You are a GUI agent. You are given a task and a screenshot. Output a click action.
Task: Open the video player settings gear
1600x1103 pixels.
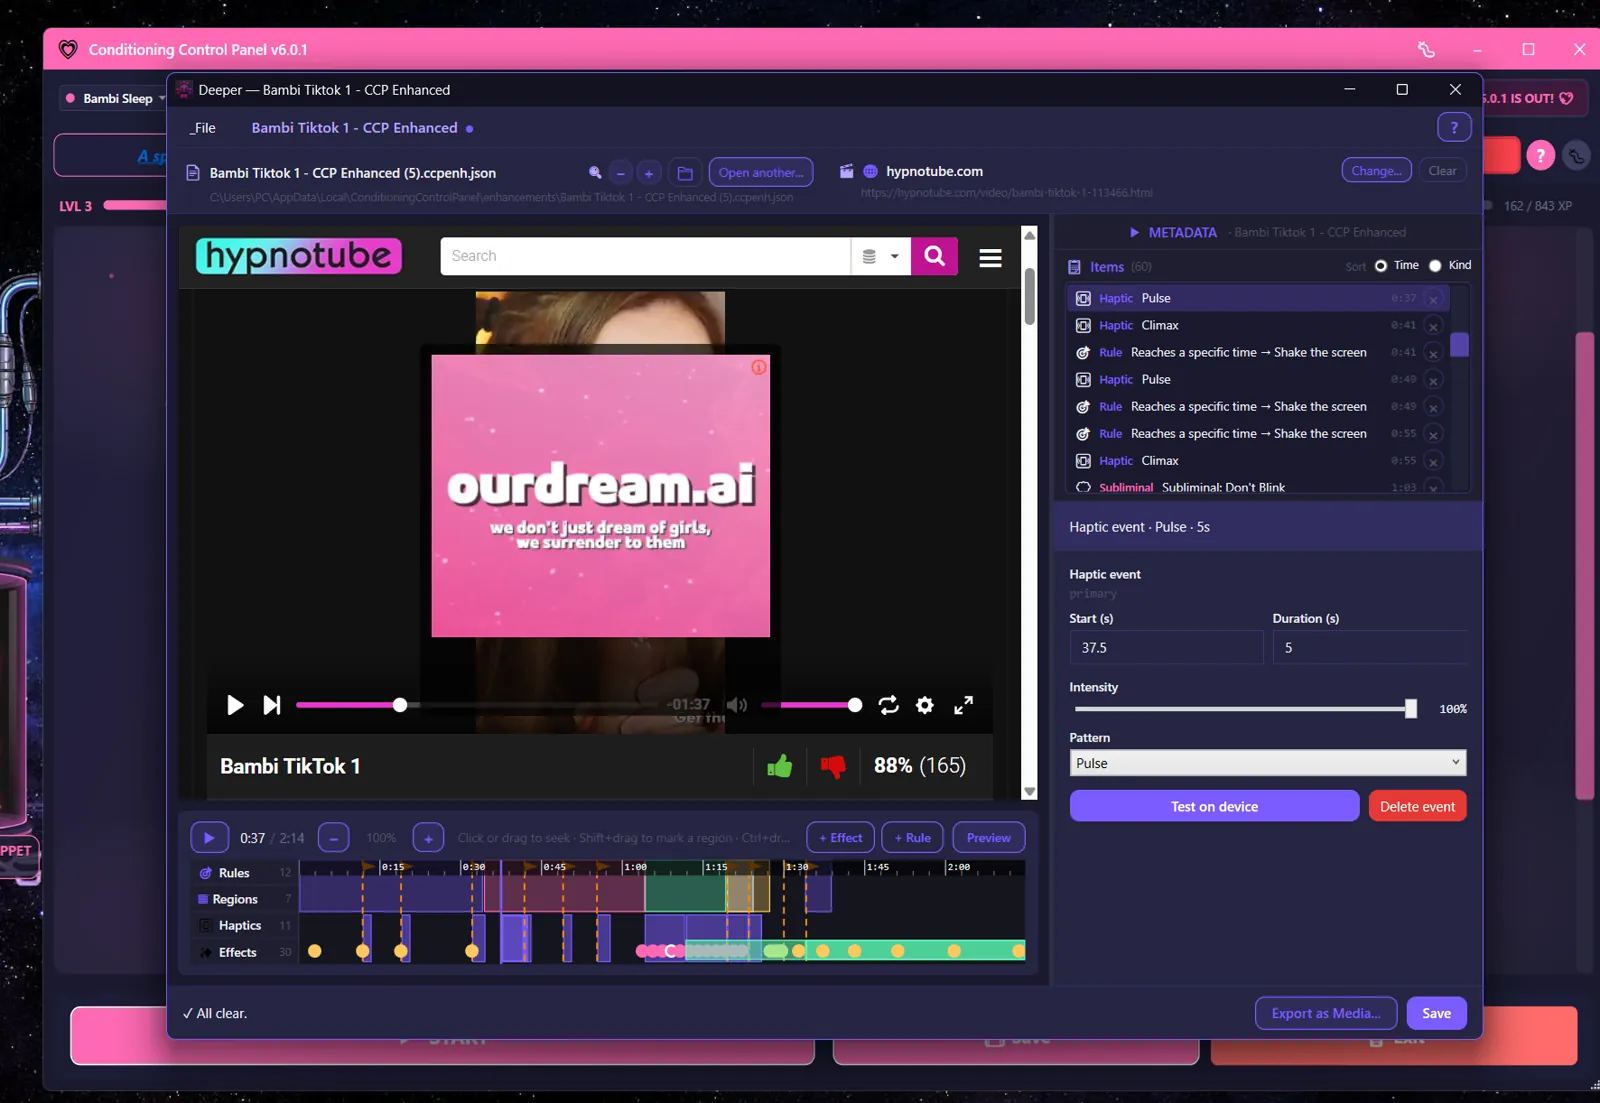click(925, 705)
